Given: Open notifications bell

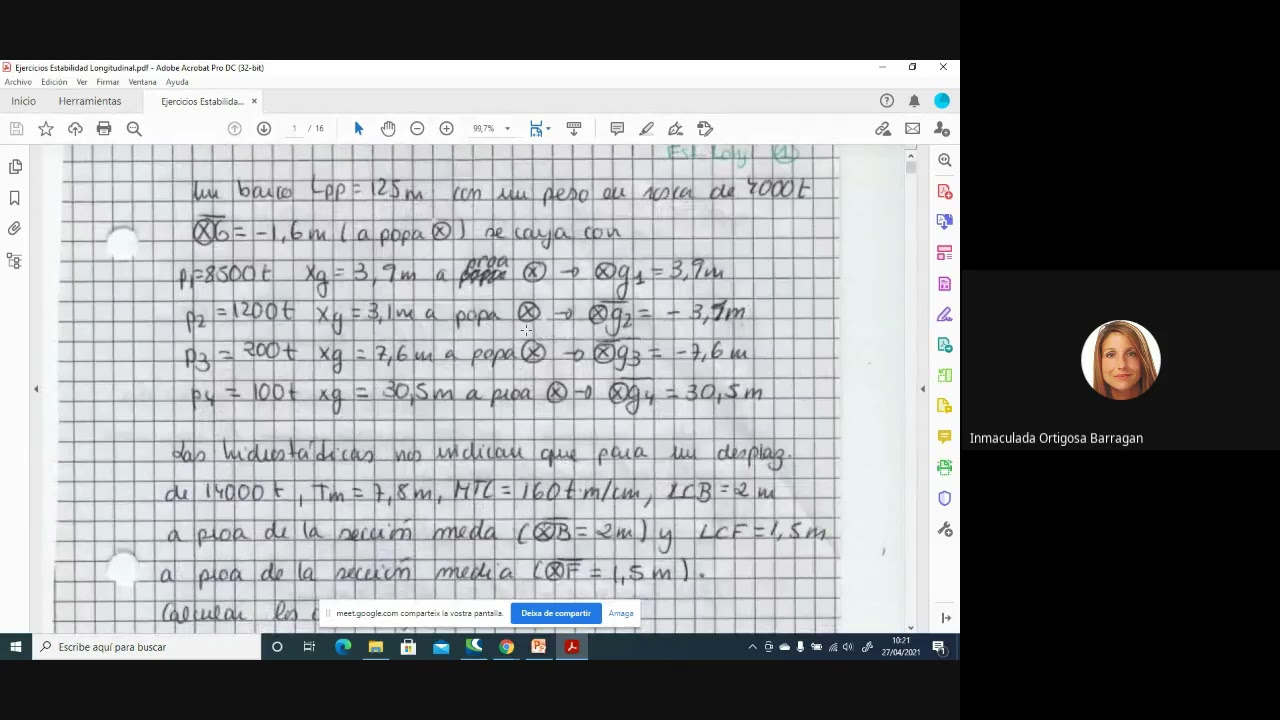Looking at the screenshot, I should 914,101.
